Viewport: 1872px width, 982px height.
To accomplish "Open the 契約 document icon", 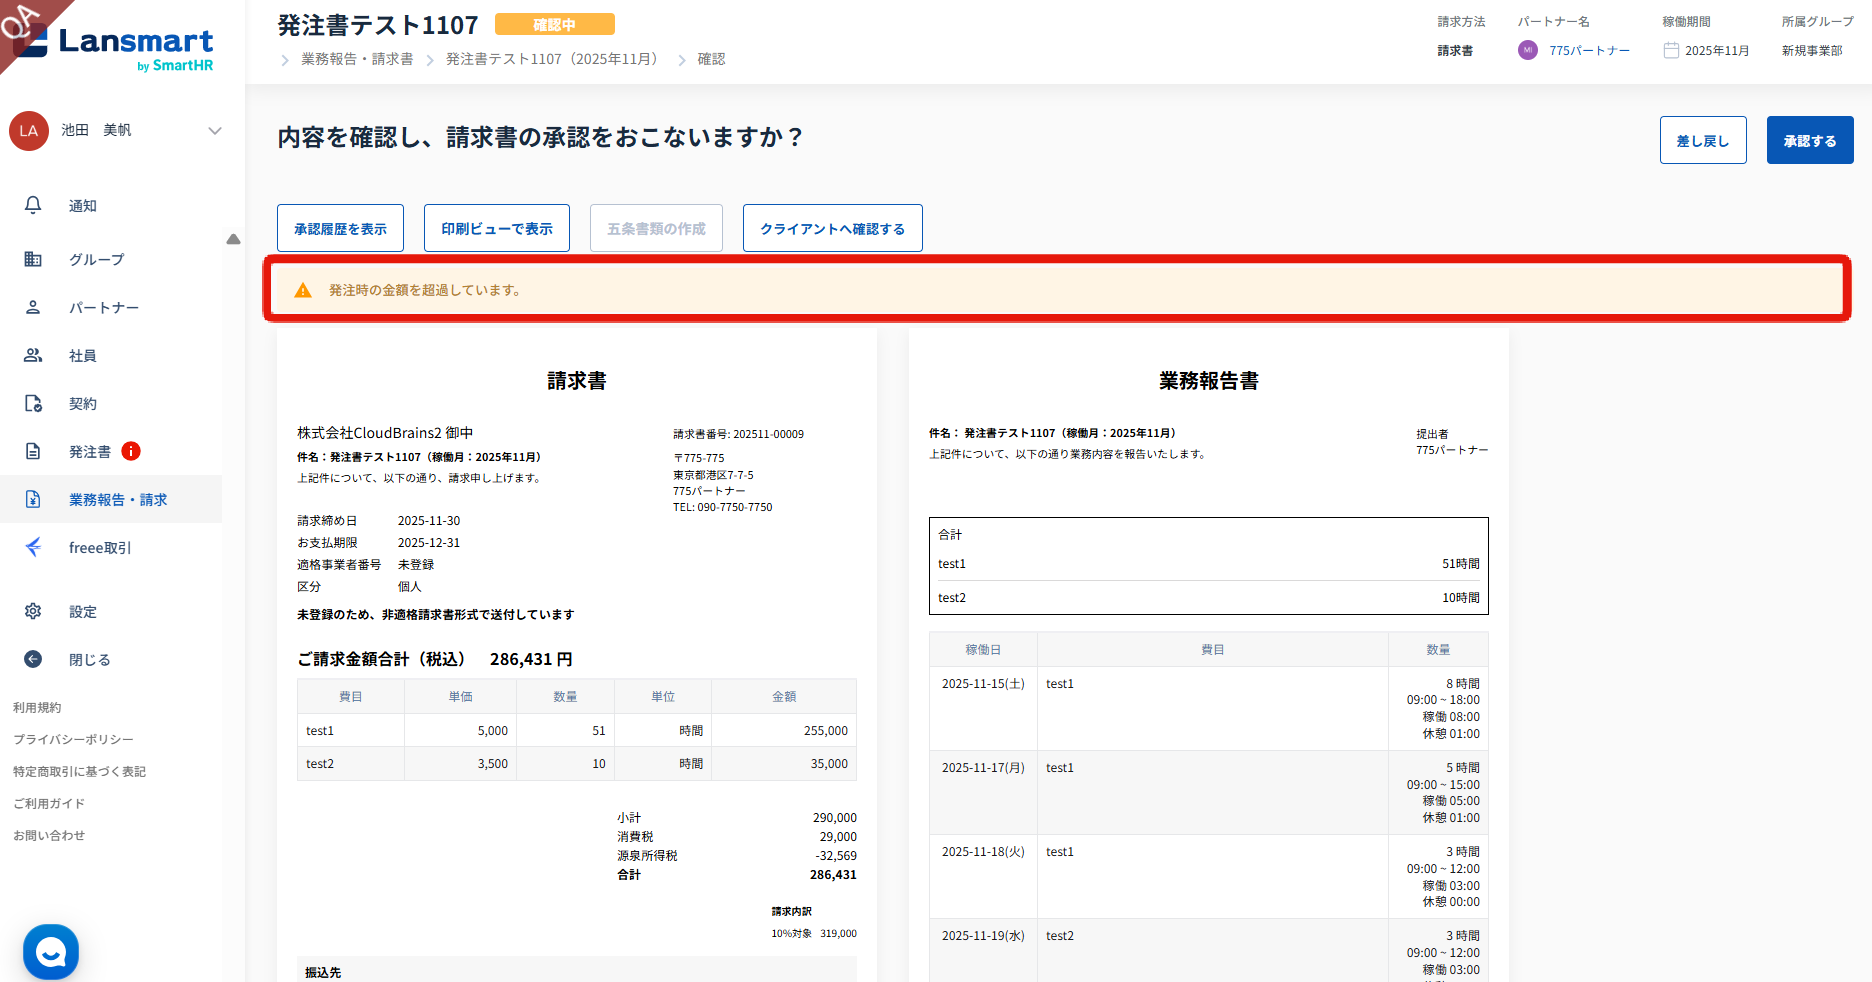I will click(33, 403).
